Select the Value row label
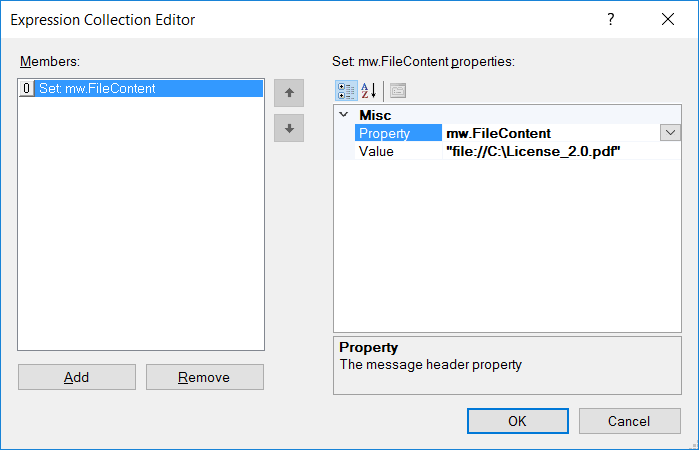The height and width of the screenshot is (450, 699). click(398, 151)
